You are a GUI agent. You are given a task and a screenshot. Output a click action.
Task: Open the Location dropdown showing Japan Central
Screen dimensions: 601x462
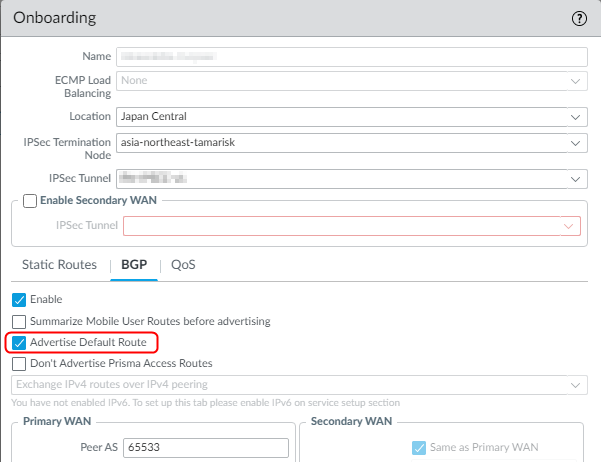click(x=350, y=117)
